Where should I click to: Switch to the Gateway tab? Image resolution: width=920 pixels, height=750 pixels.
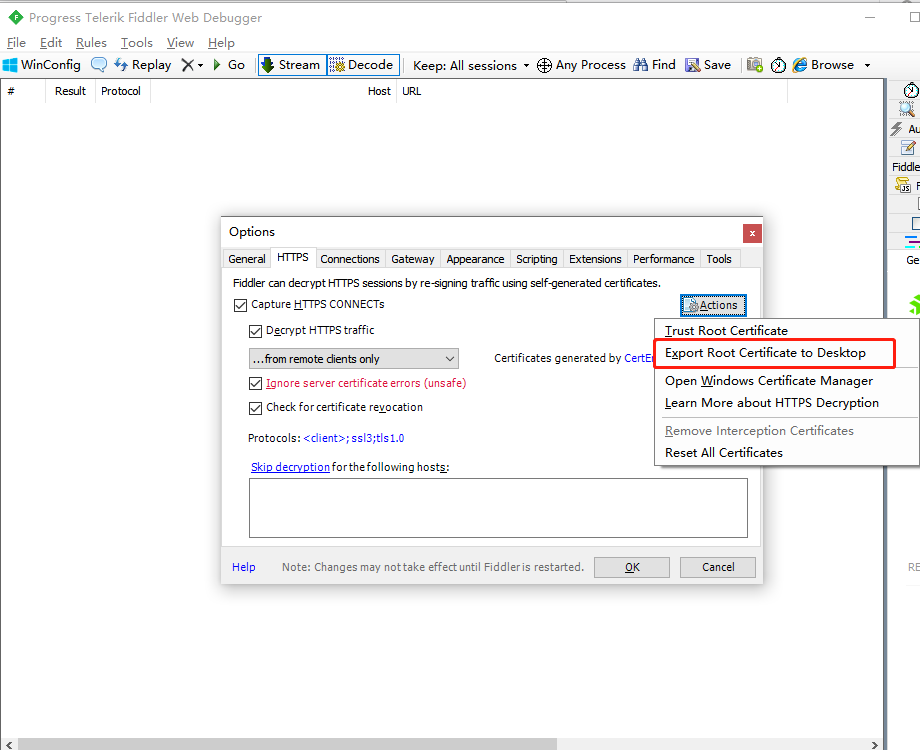point(412,259)
